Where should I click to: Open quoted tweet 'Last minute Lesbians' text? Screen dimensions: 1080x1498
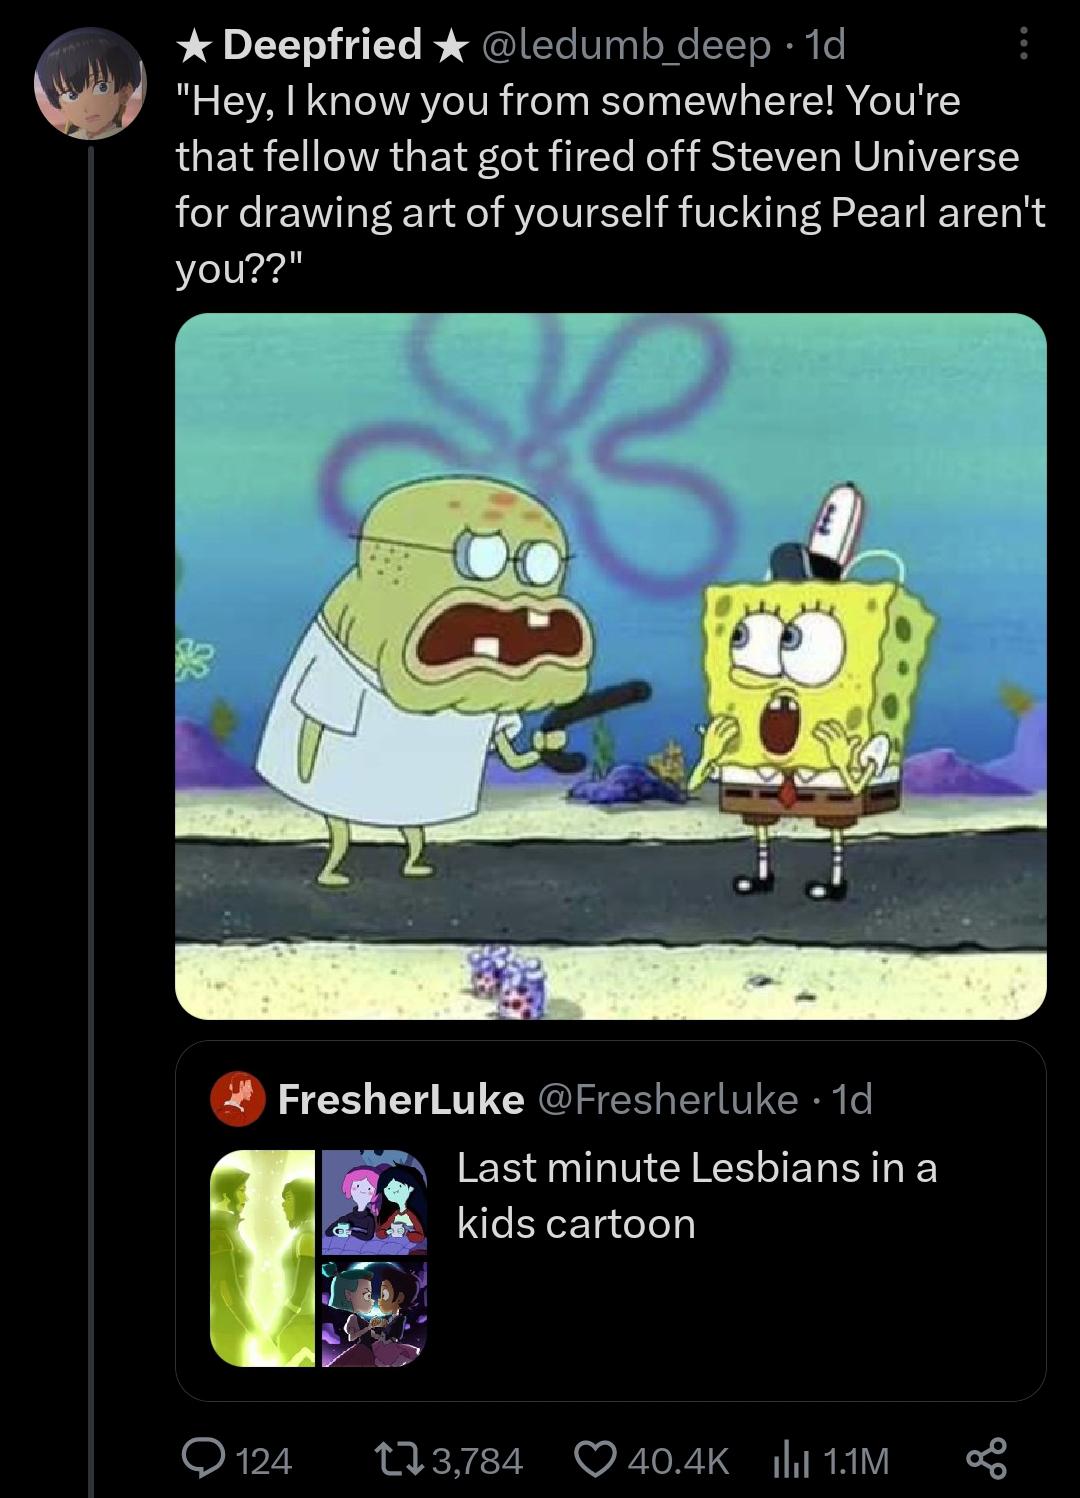click(x=697, y=1195)
